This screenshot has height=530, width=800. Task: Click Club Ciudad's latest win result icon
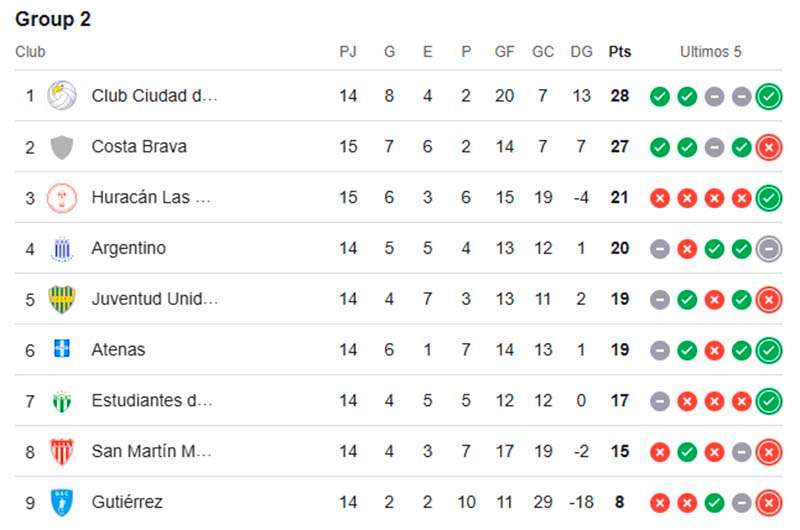pyautogui.click(x=768, y=96)
